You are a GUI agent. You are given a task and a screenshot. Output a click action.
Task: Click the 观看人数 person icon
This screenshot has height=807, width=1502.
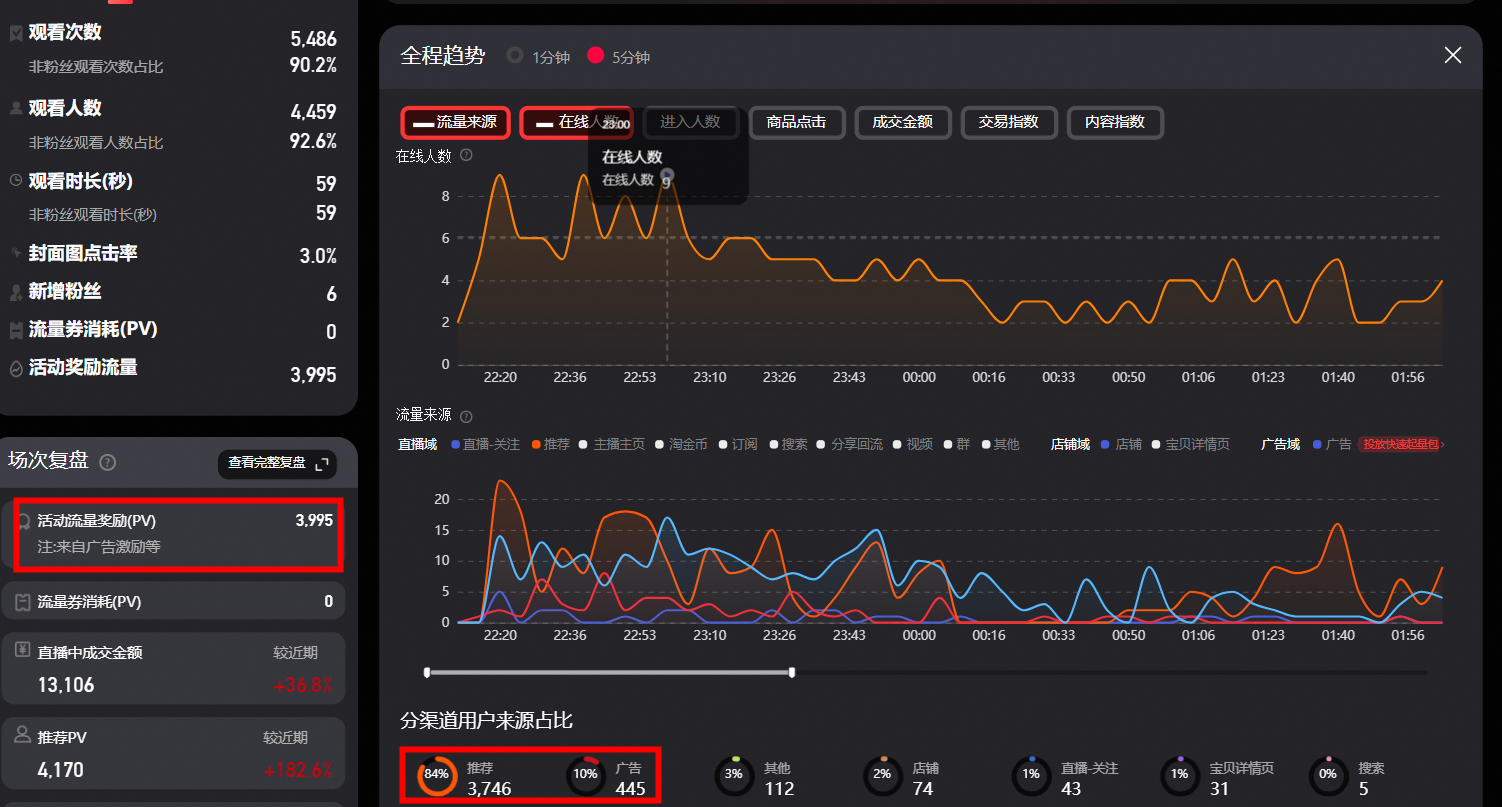pyautogui.click(x=16, y=108)
